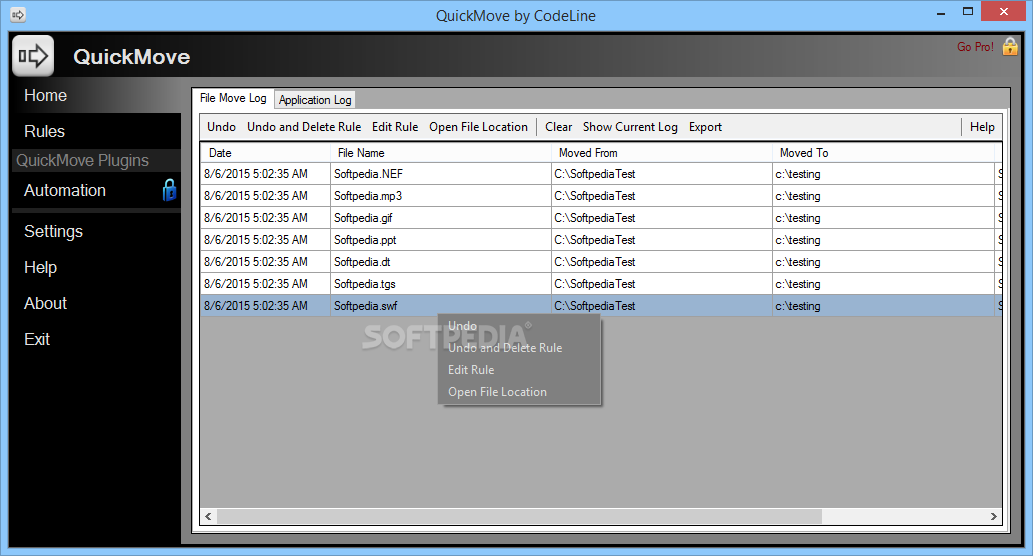The width and height of the screenshot is (1033, 556).
Task: Select the Softpedia.gif row
Action: click(601, 218)
